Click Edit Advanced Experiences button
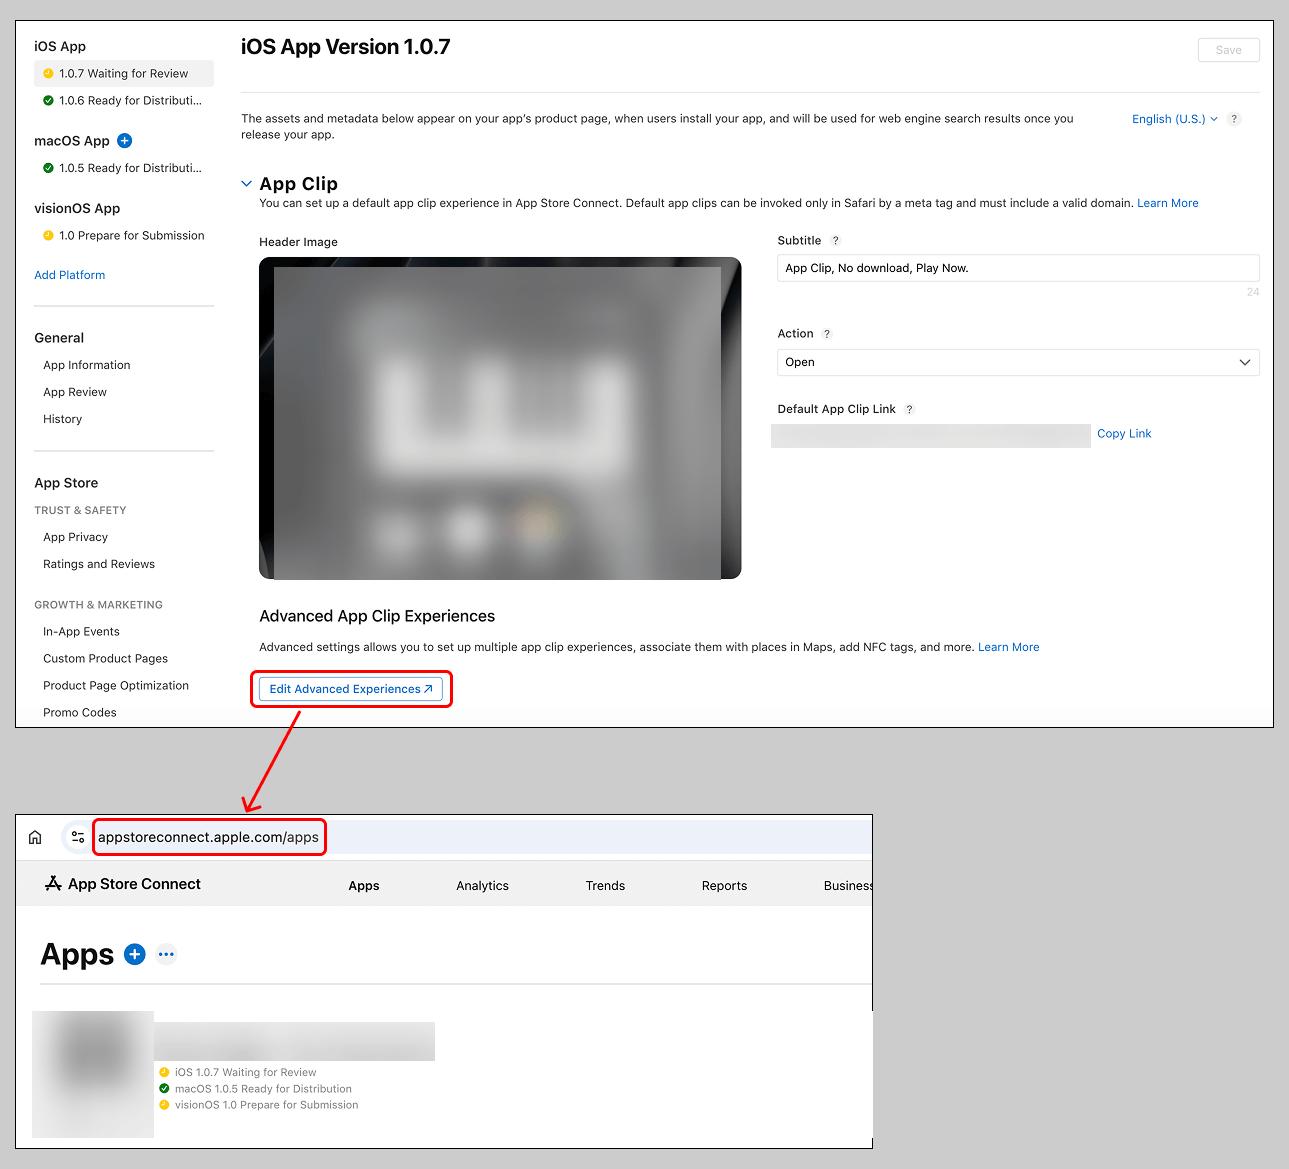1289x1169 pixels. [x=350, y=689]
